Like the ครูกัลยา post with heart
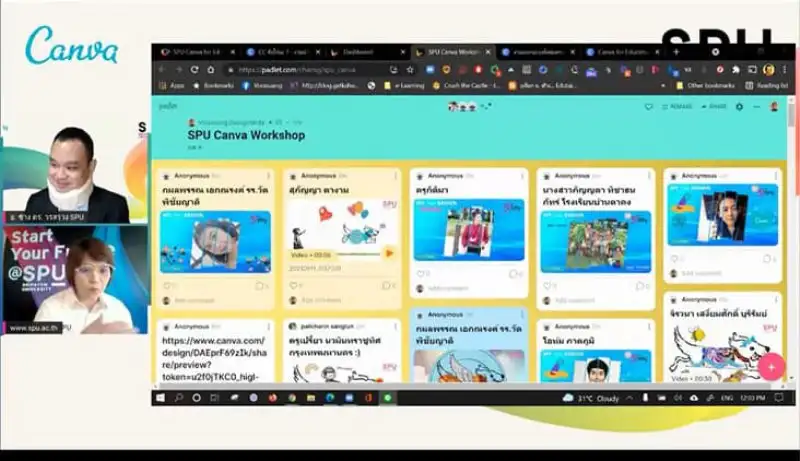The height and width of the screenshot is (461, 800). pyautogui.click(x=420, y=273)
